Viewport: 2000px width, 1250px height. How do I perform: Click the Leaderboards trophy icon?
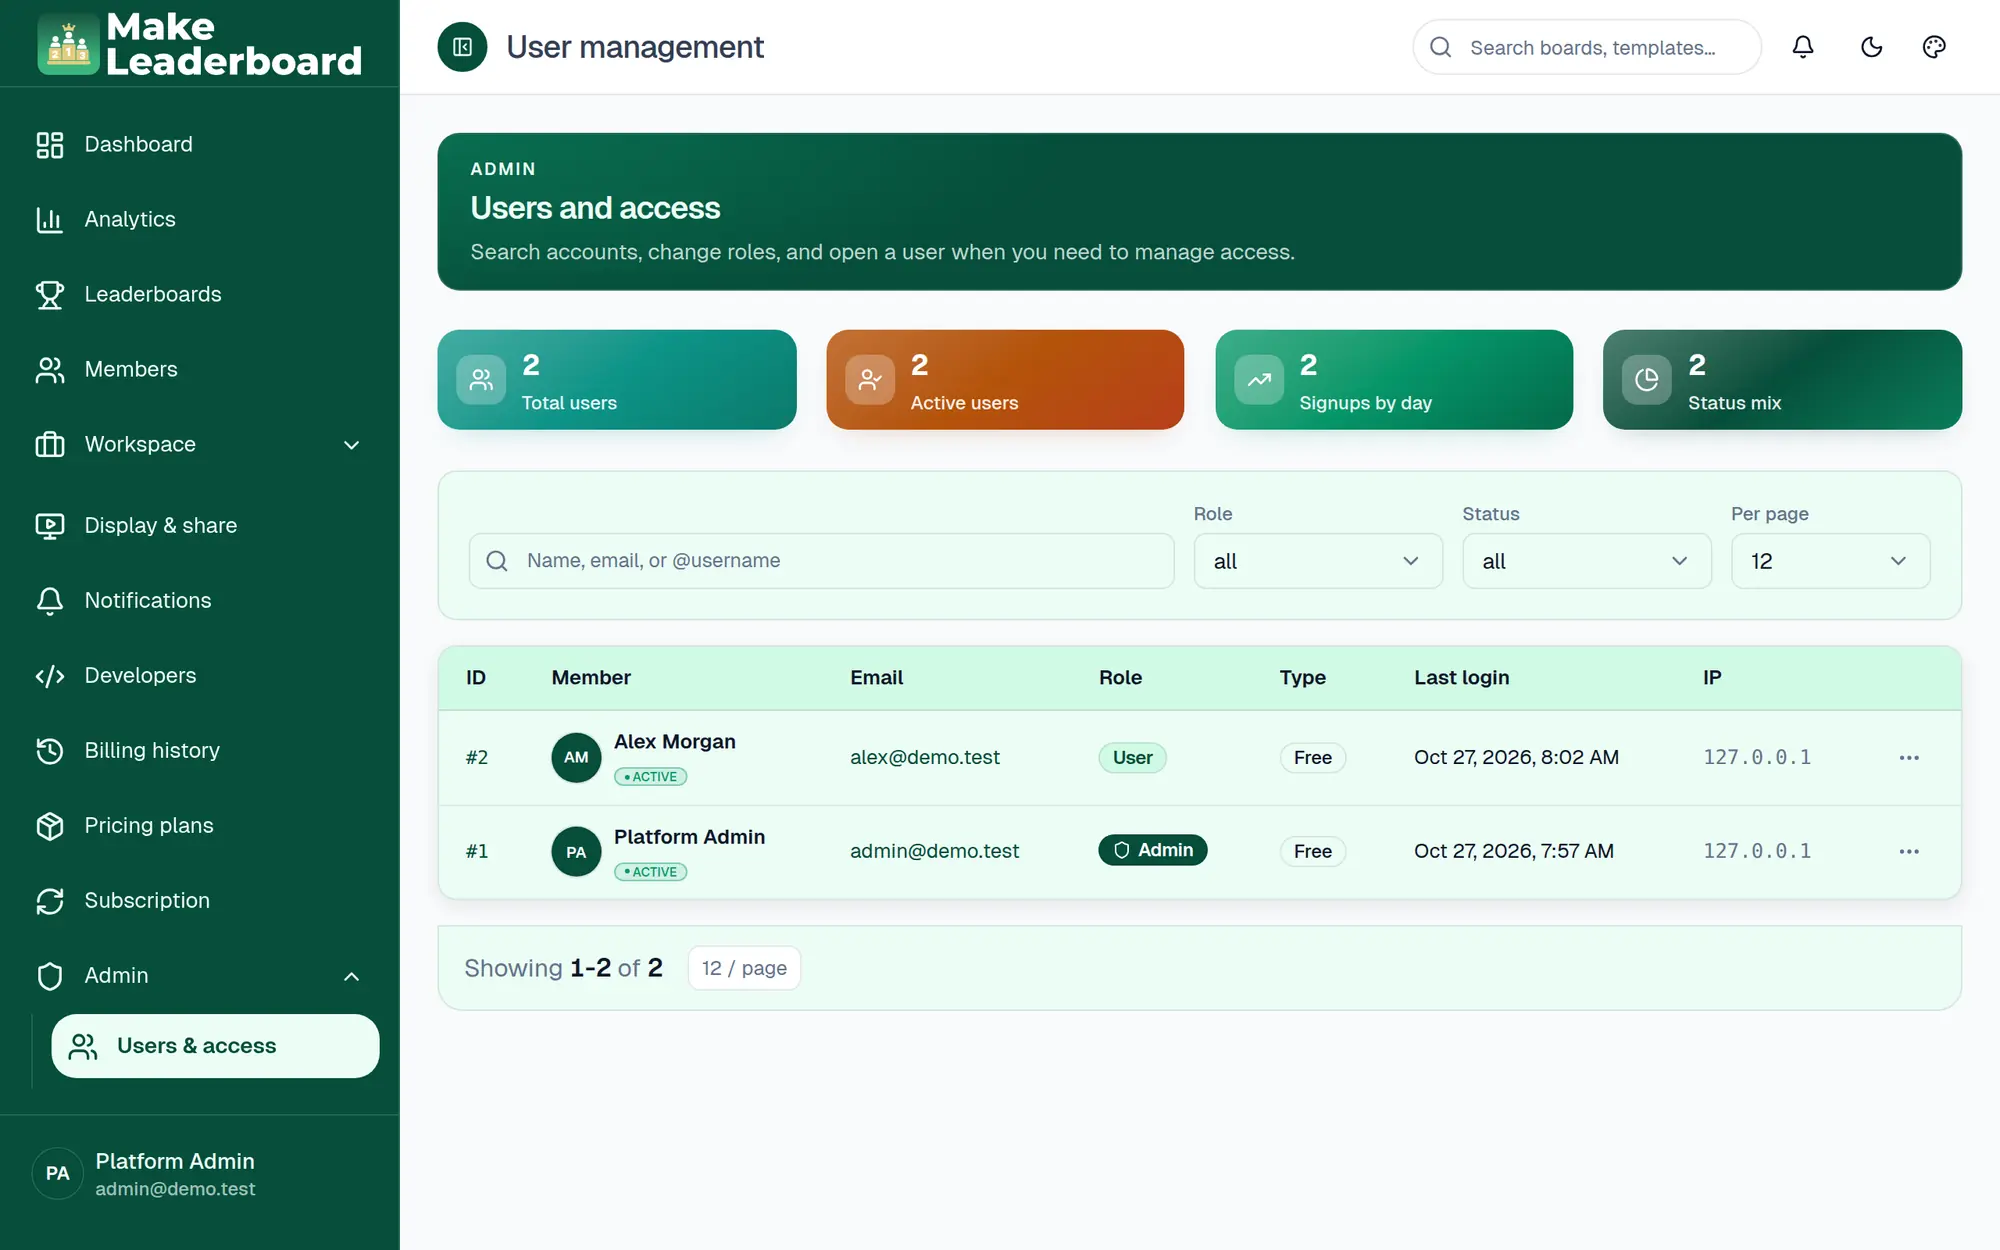(50, 295)
